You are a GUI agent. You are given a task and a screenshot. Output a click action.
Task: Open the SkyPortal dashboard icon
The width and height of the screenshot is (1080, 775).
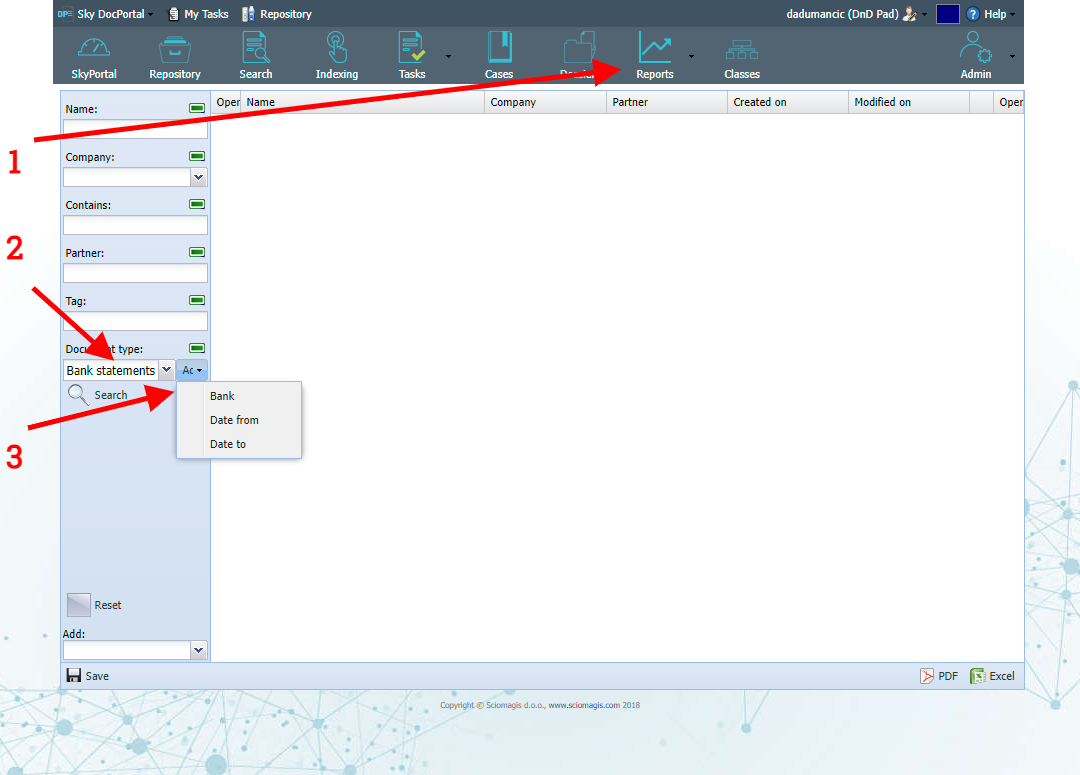[94, 56]
